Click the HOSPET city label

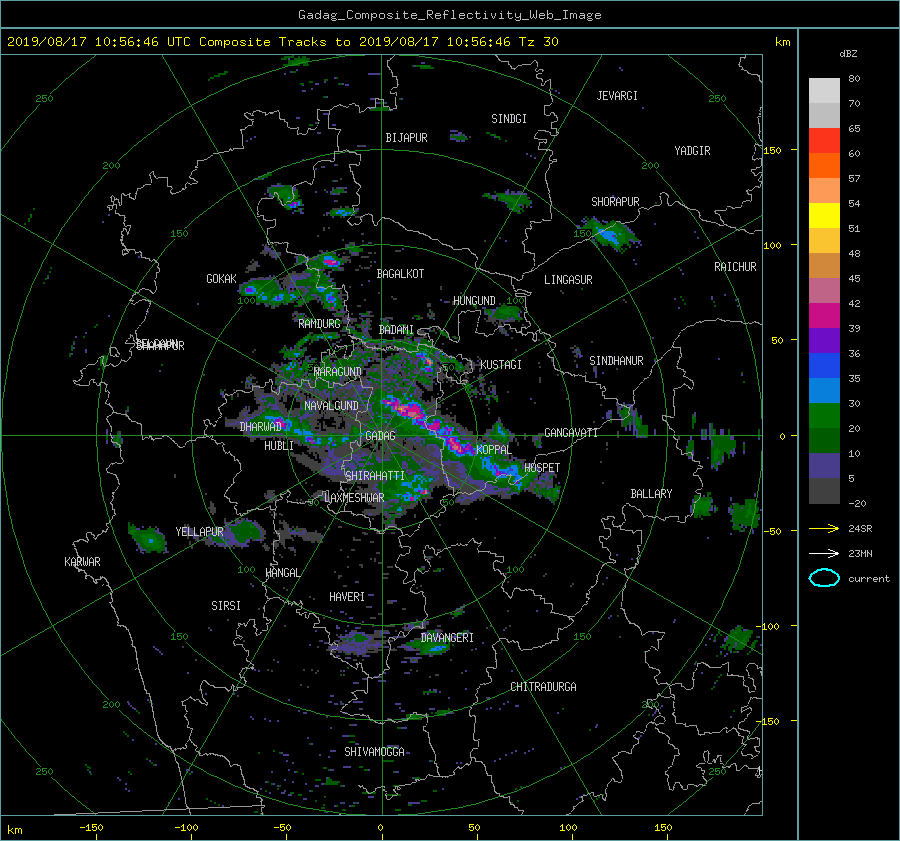pos(542,468)
